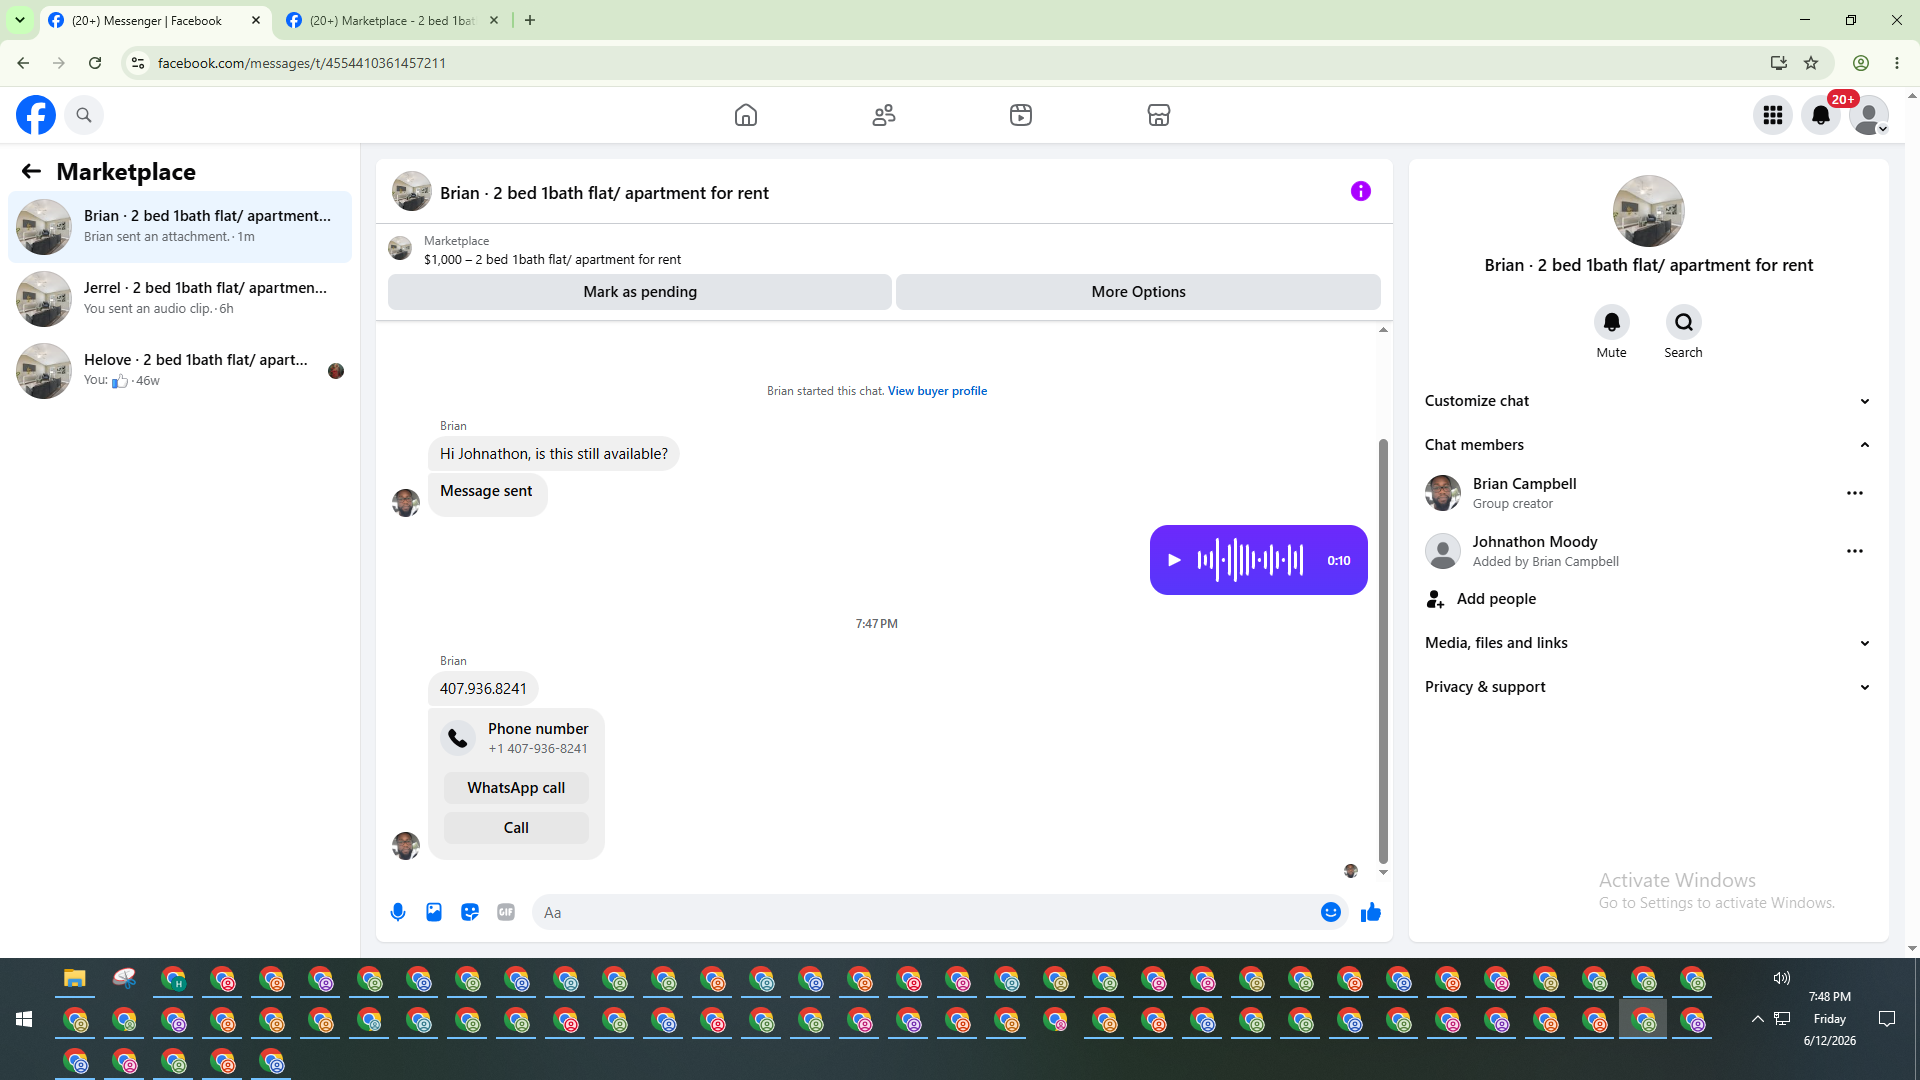Click Brian Campbell in Chat members
This screenshot has height=1080, width=1920.
point(1524,484)
